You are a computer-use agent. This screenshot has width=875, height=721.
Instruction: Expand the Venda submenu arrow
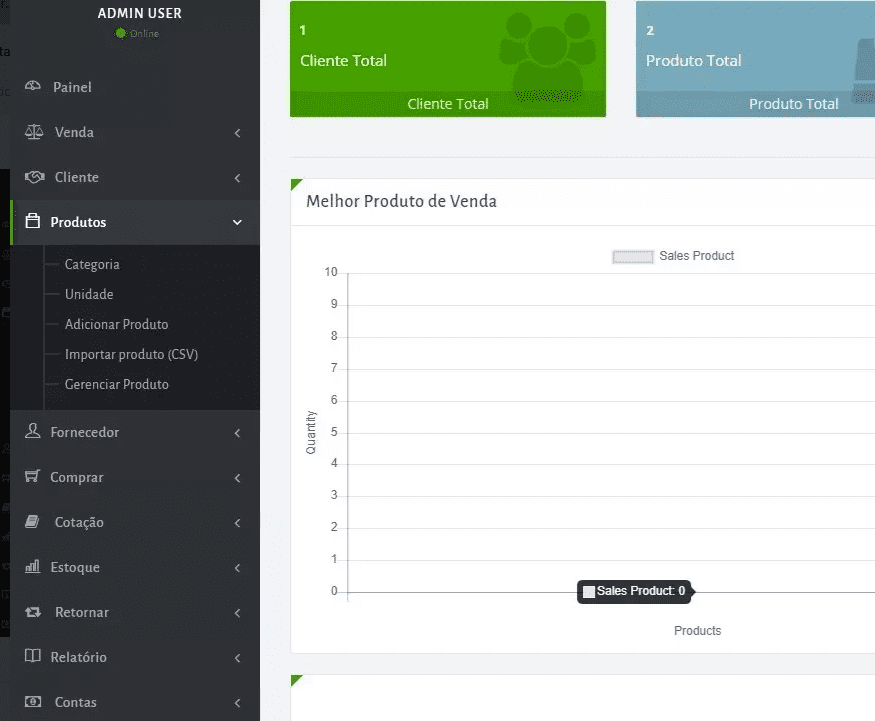pos(237,132)
